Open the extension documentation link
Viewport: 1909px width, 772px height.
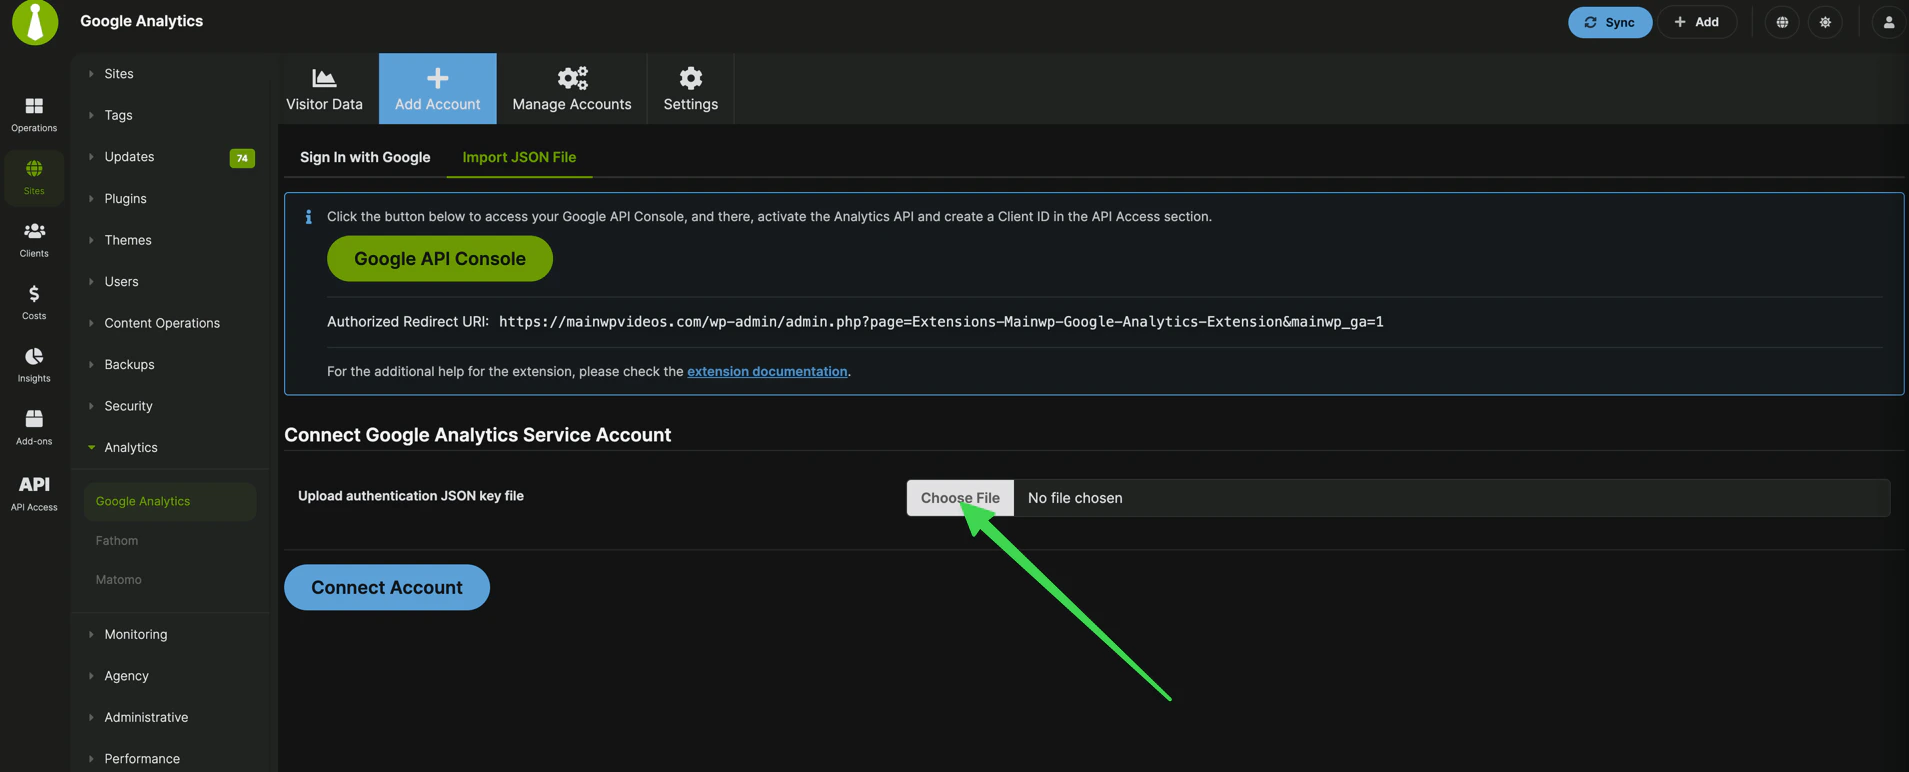[x=767, y=371]
